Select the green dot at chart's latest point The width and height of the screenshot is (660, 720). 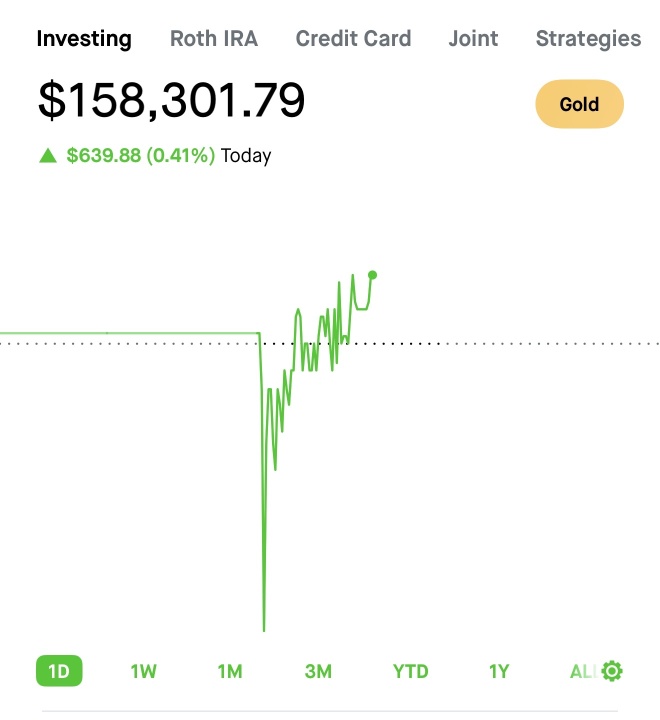point(372,275)
